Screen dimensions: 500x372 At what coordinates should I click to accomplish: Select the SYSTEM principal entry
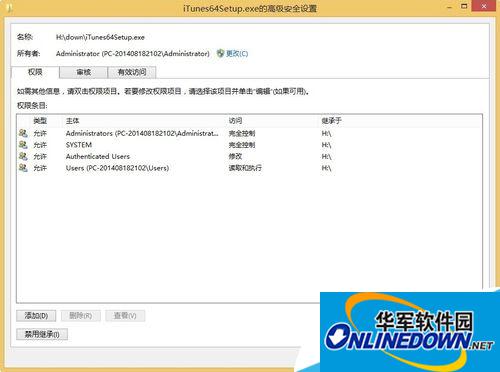point(79,145)
